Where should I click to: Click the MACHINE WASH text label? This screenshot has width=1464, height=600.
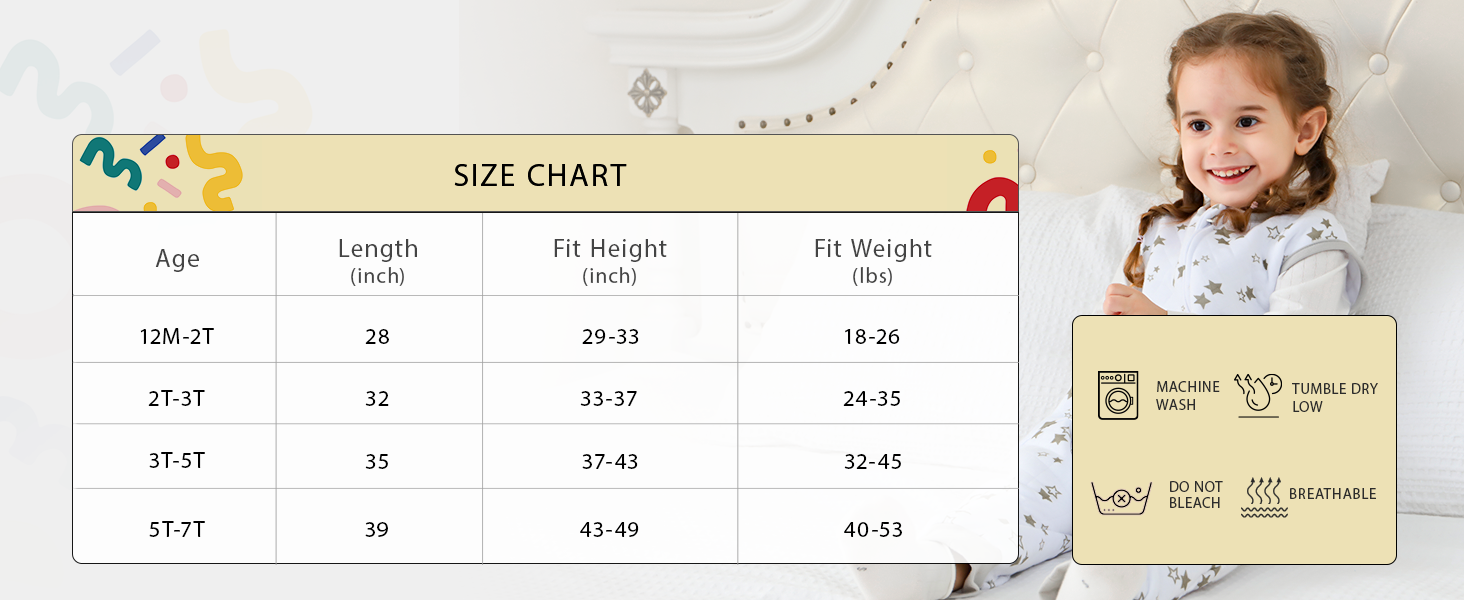(x=1187, y=396)
